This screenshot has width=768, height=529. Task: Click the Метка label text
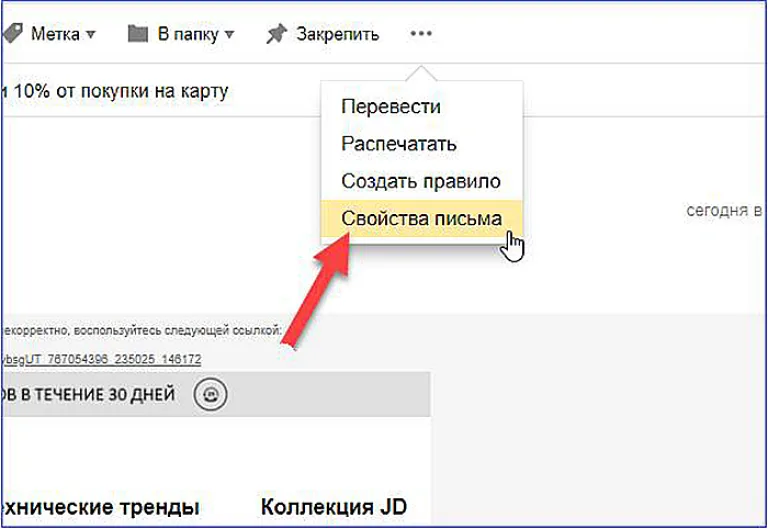(x=55, y=34)
